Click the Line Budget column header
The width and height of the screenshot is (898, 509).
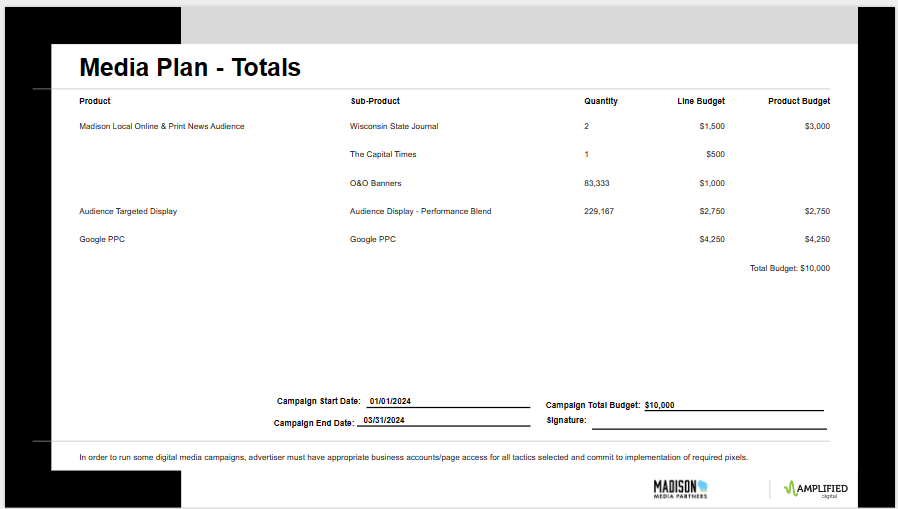[x=701, y=101]
